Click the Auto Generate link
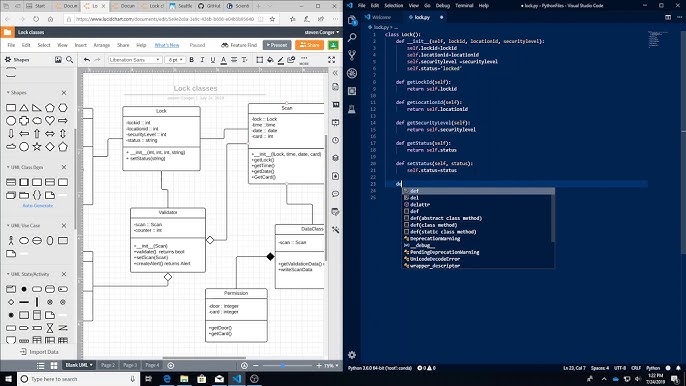Viewport: 686px width, 386px height. (x=38, y=206)
